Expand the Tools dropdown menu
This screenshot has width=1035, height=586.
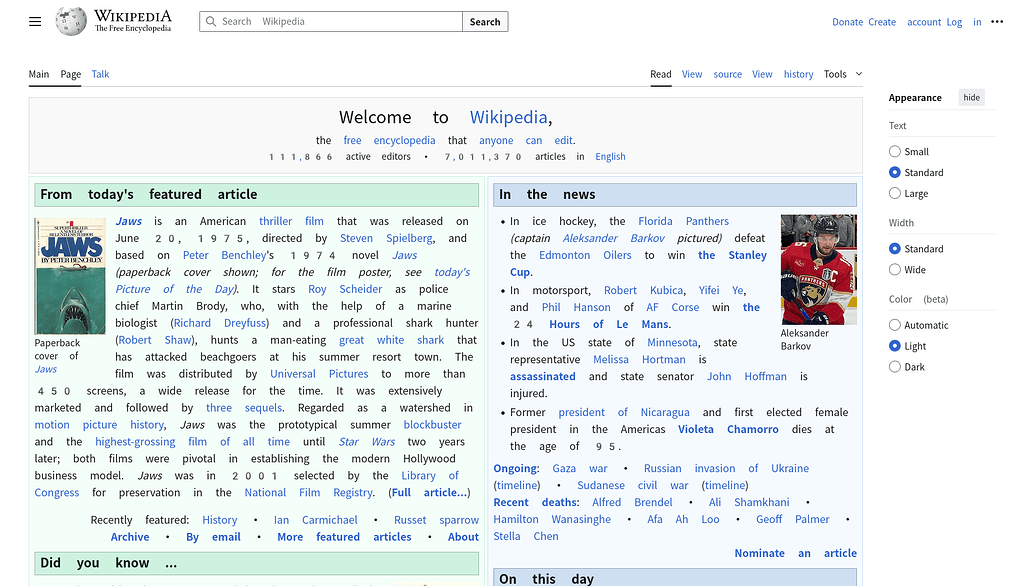click(x=842, y=74)
